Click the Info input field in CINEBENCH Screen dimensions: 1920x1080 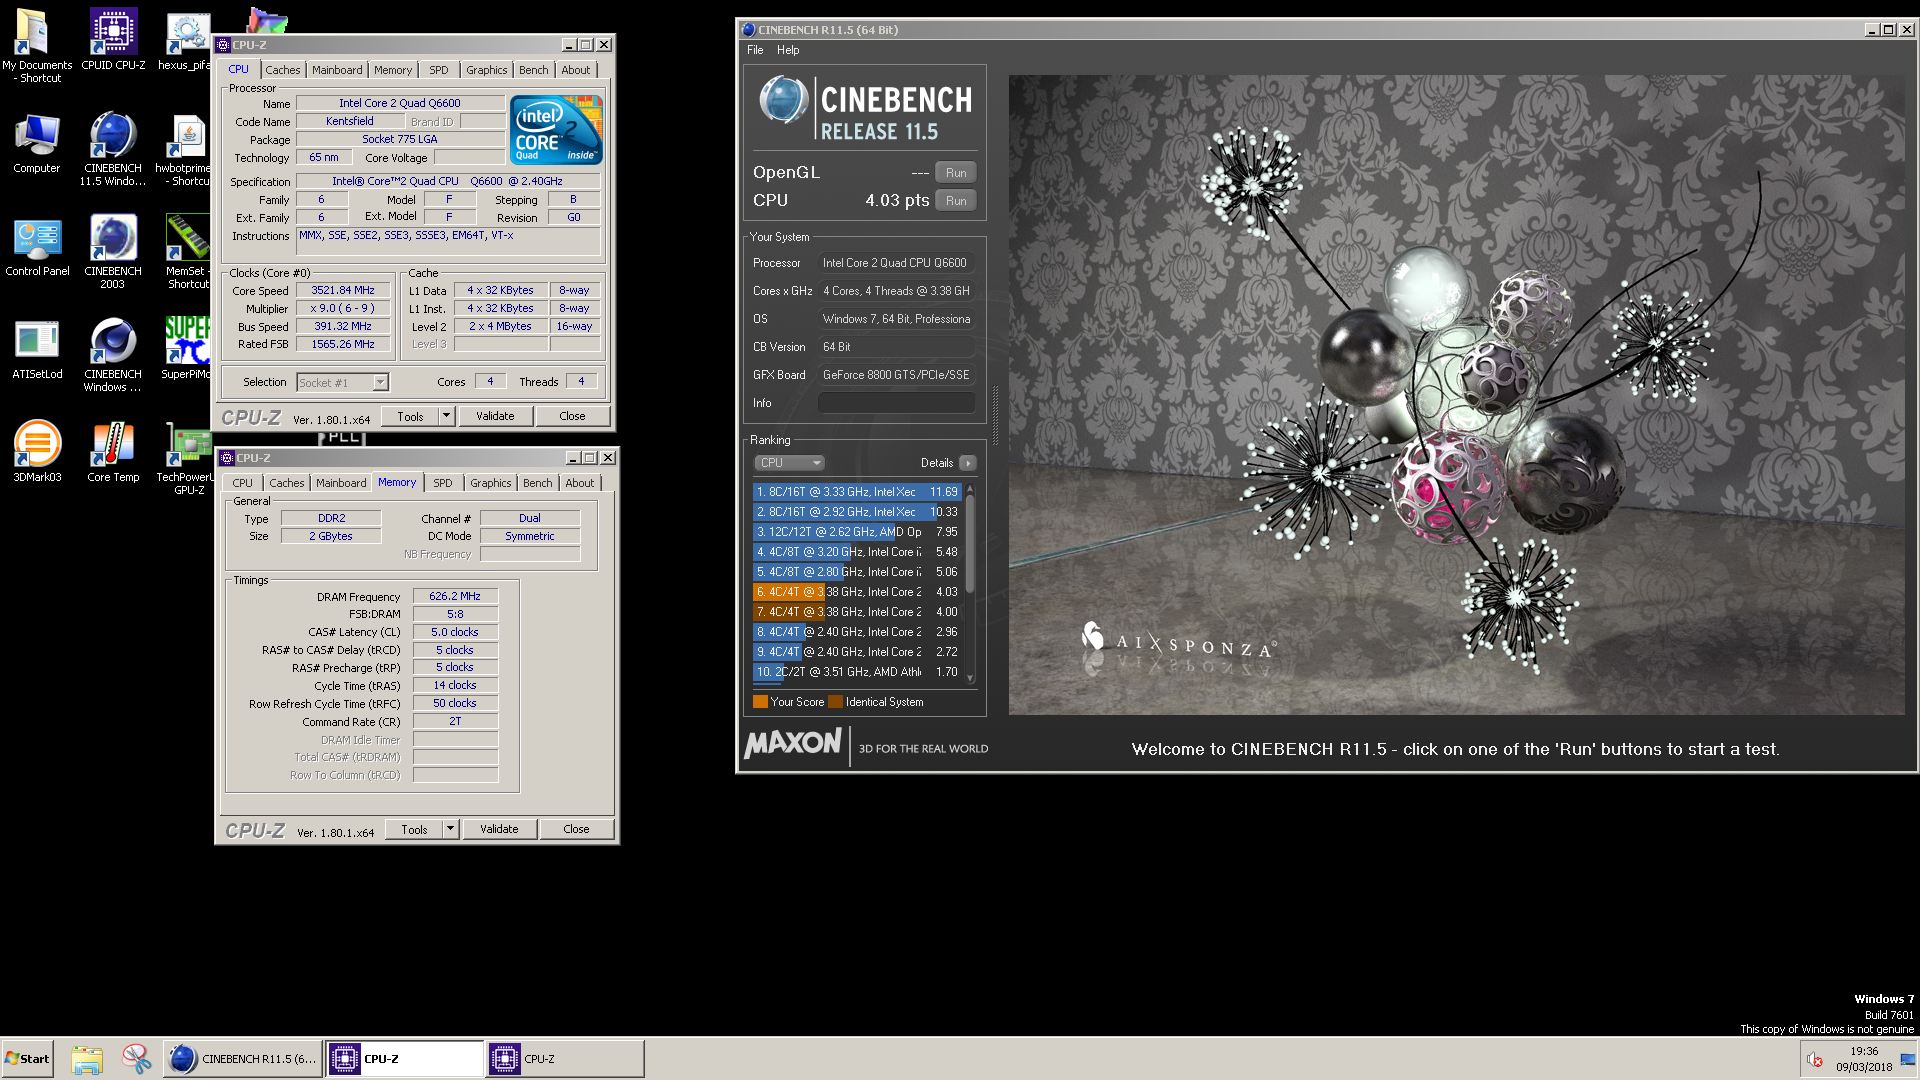click(896, 403)
